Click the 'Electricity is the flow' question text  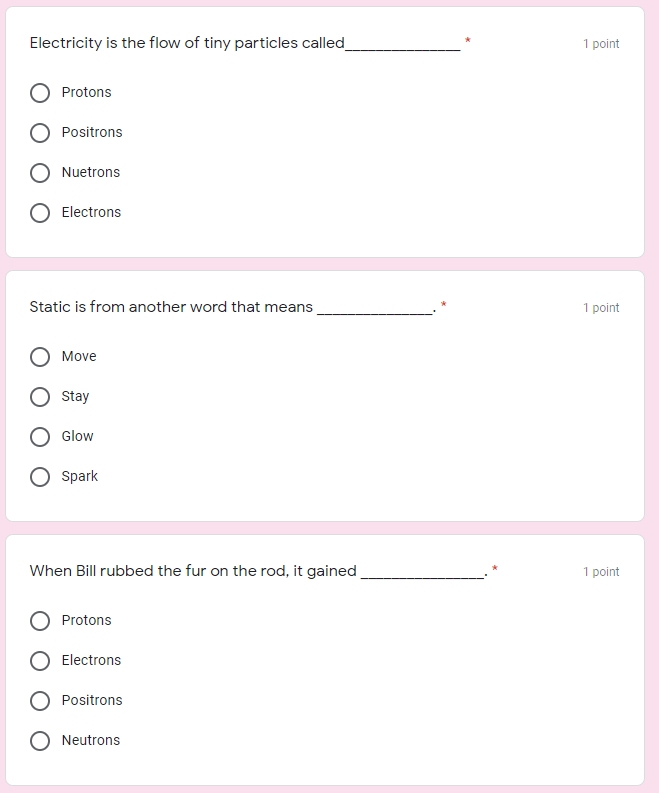(x=187, y=43)
